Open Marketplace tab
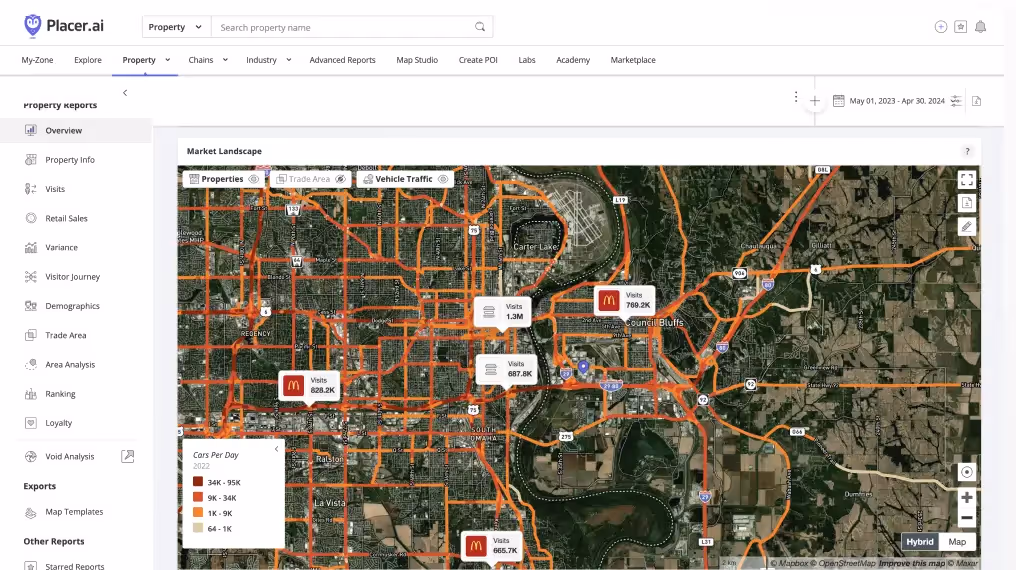This screenshot has height=570, width=1016. [633, 60]
